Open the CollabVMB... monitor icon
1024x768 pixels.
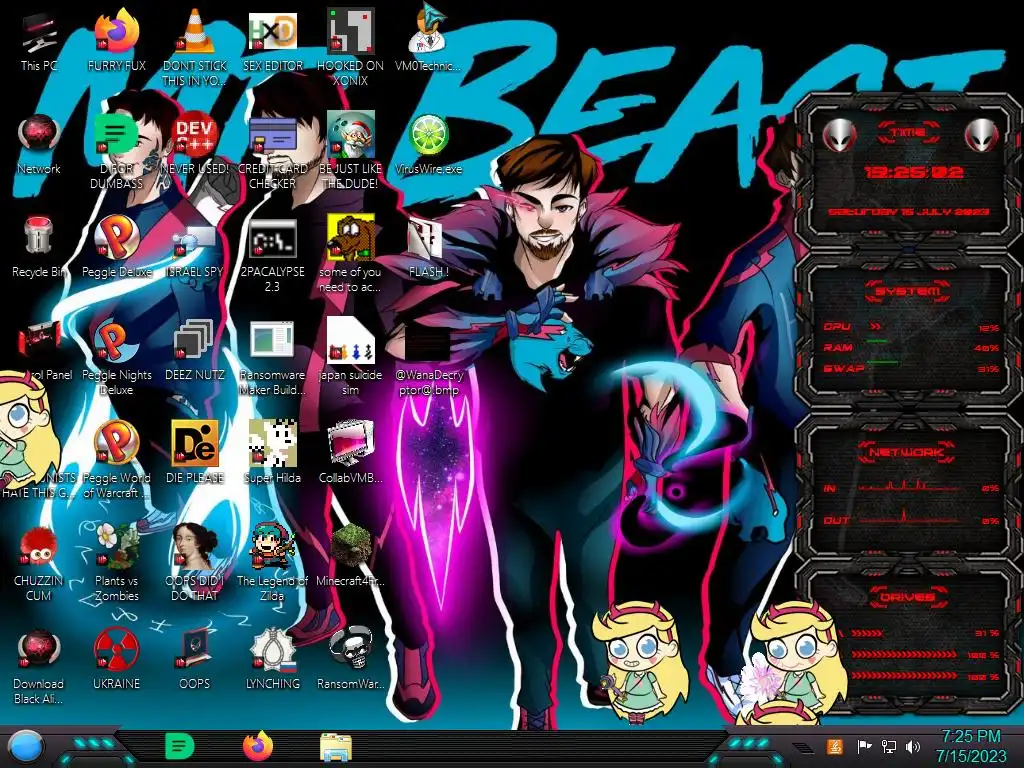(x=351, y=453)
